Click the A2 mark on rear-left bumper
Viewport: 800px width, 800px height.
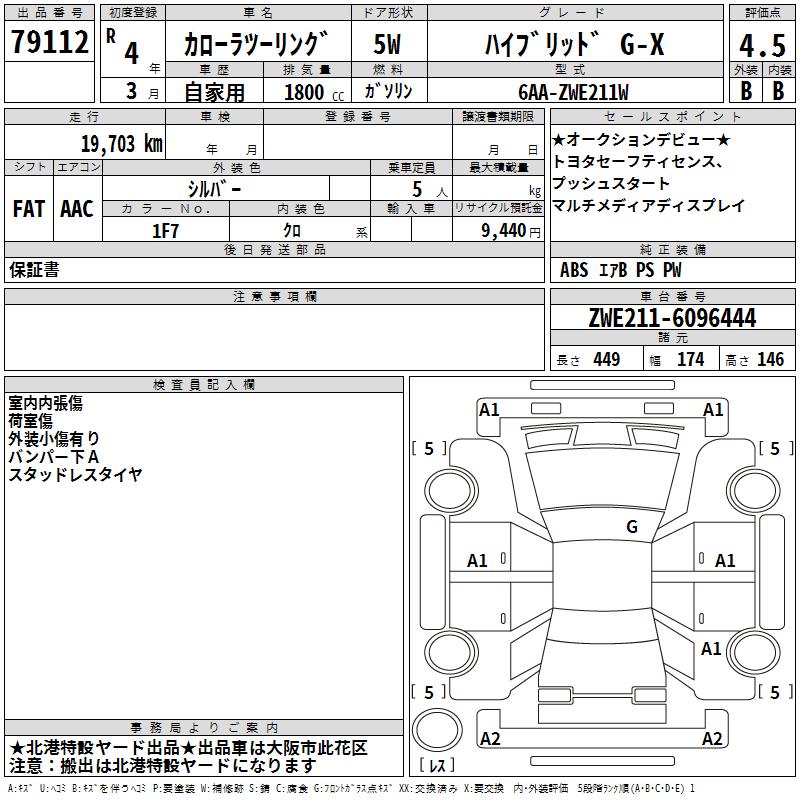490,738
